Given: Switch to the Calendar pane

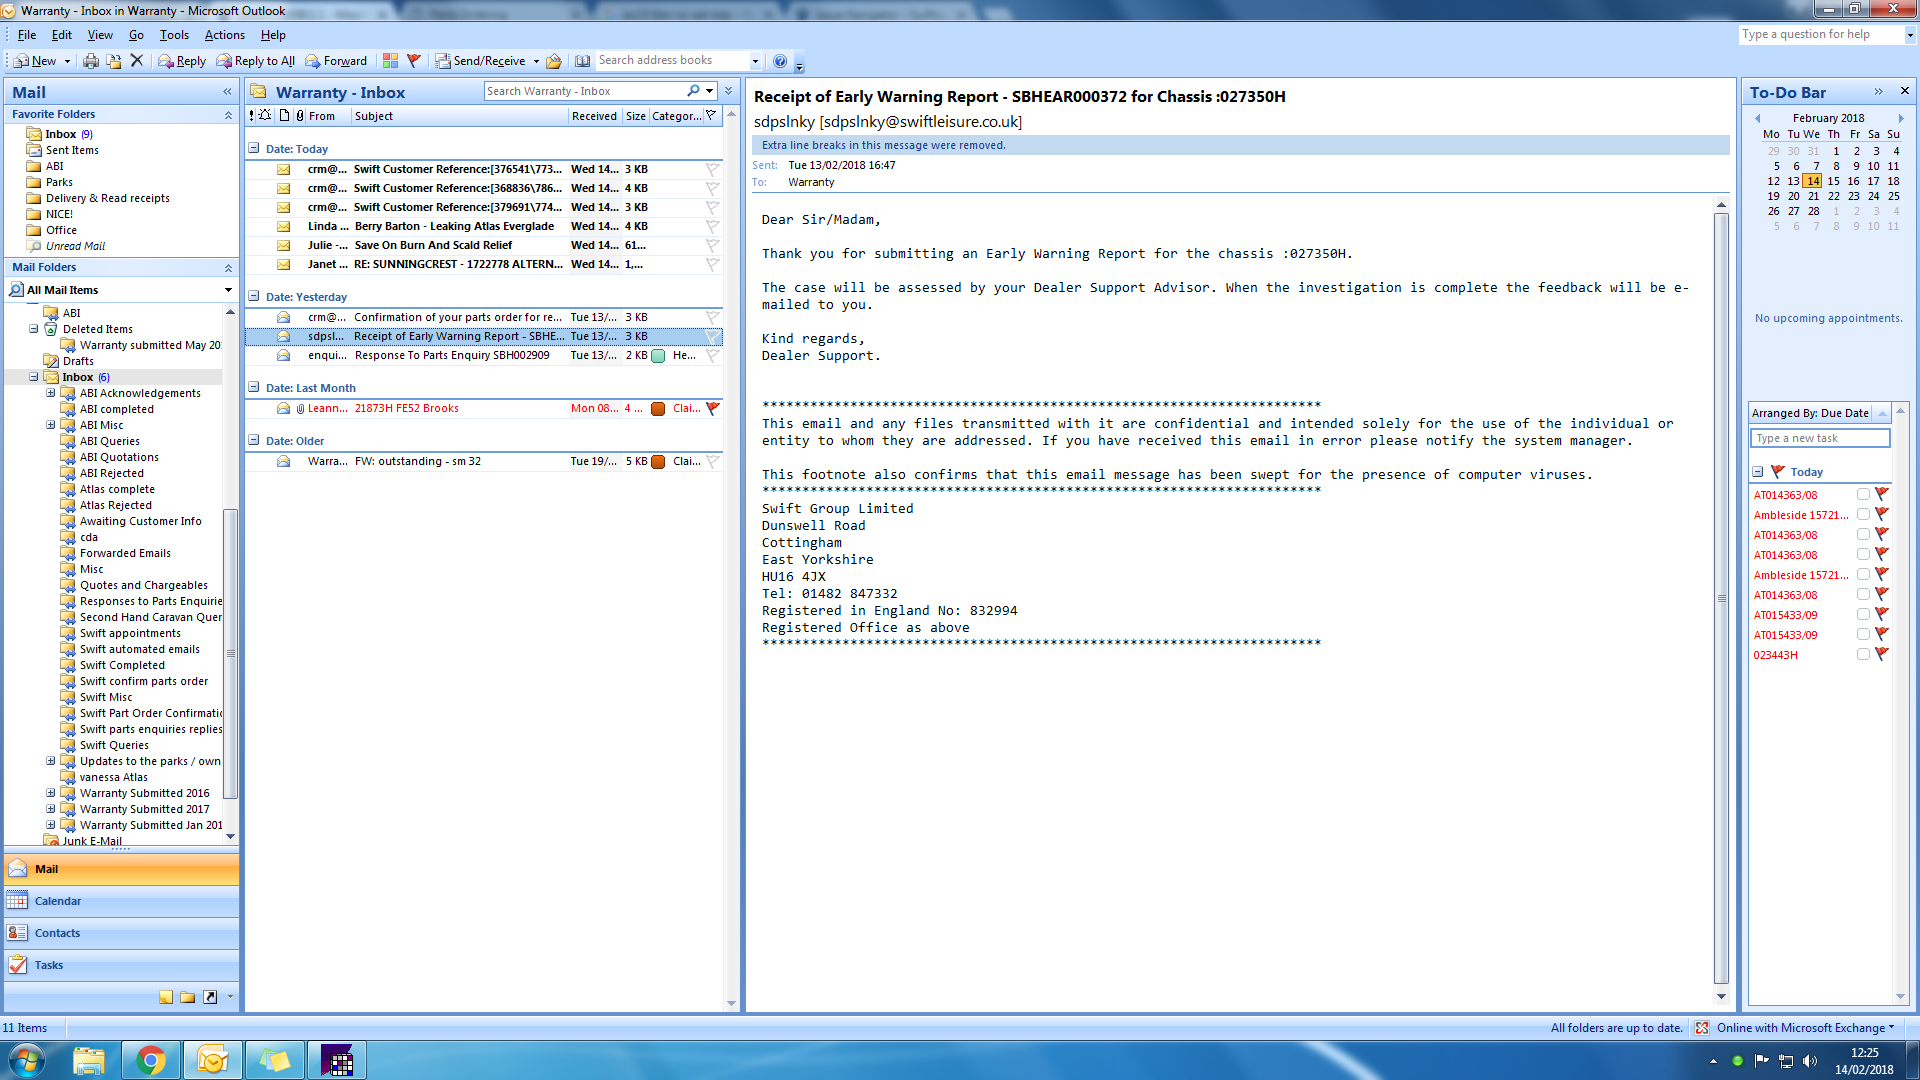Looking at the screenshot, I should 58,901.
